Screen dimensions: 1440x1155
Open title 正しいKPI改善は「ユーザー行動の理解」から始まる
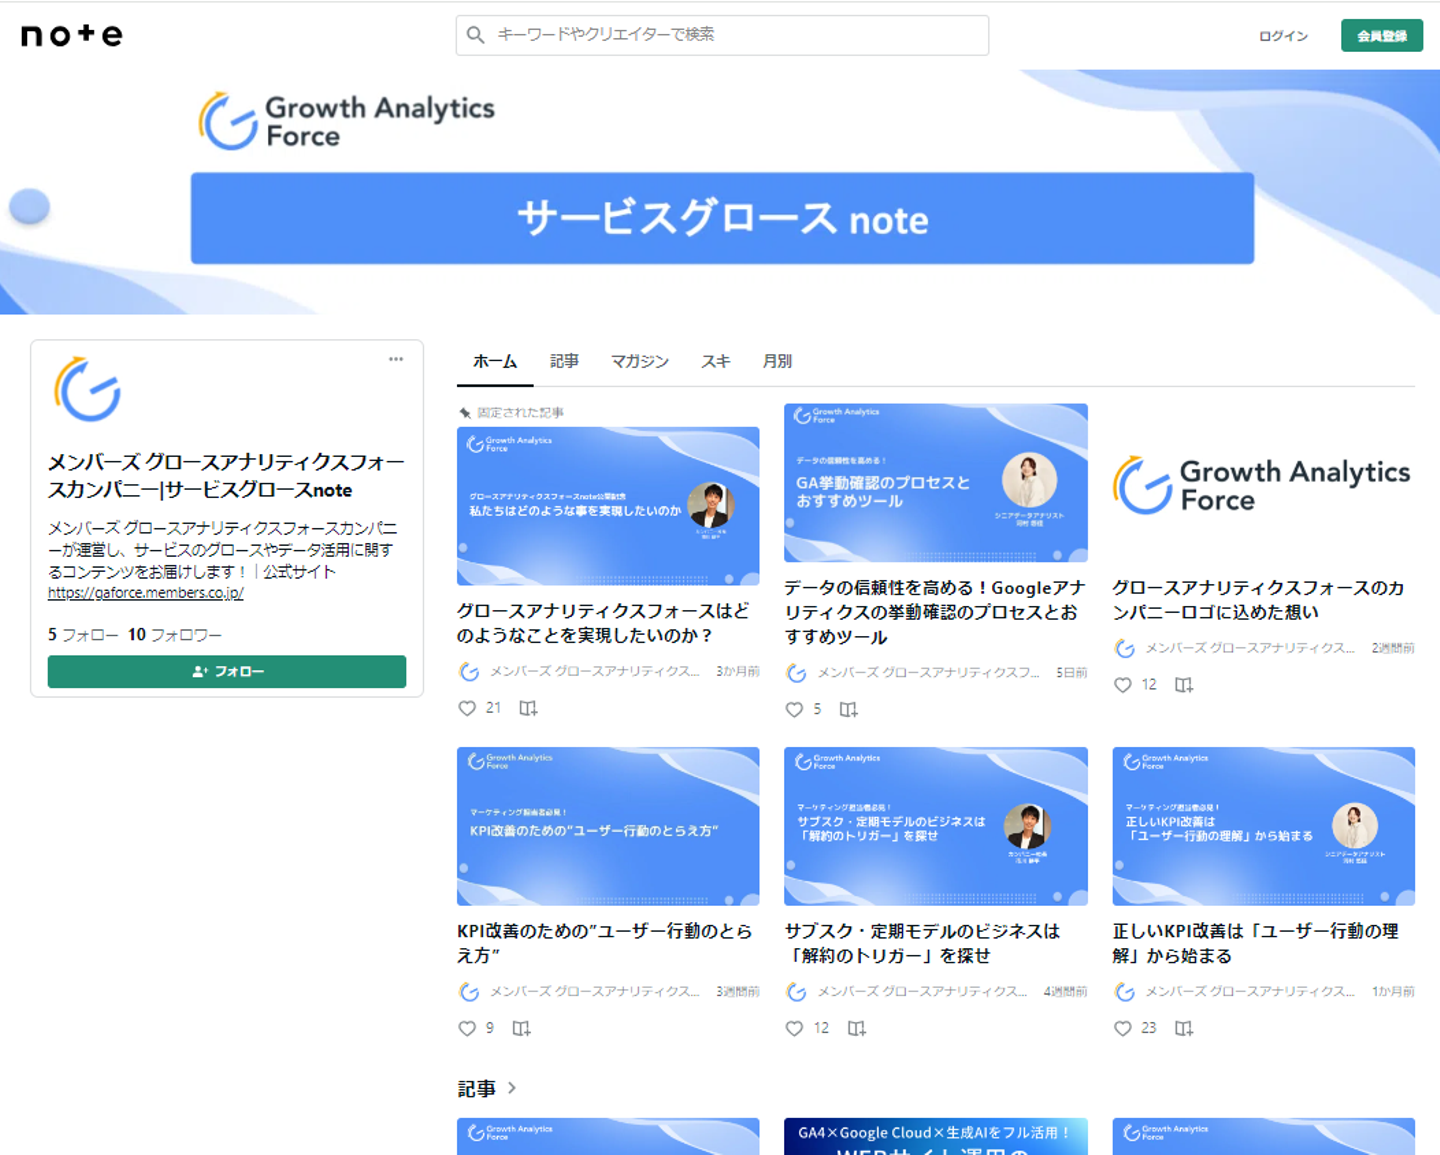coord(1256,943)
